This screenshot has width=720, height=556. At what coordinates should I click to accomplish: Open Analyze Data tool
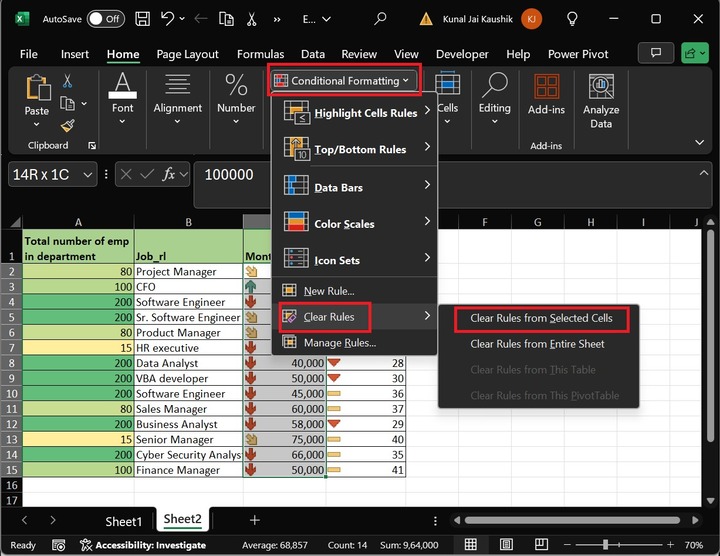[600, 101]
